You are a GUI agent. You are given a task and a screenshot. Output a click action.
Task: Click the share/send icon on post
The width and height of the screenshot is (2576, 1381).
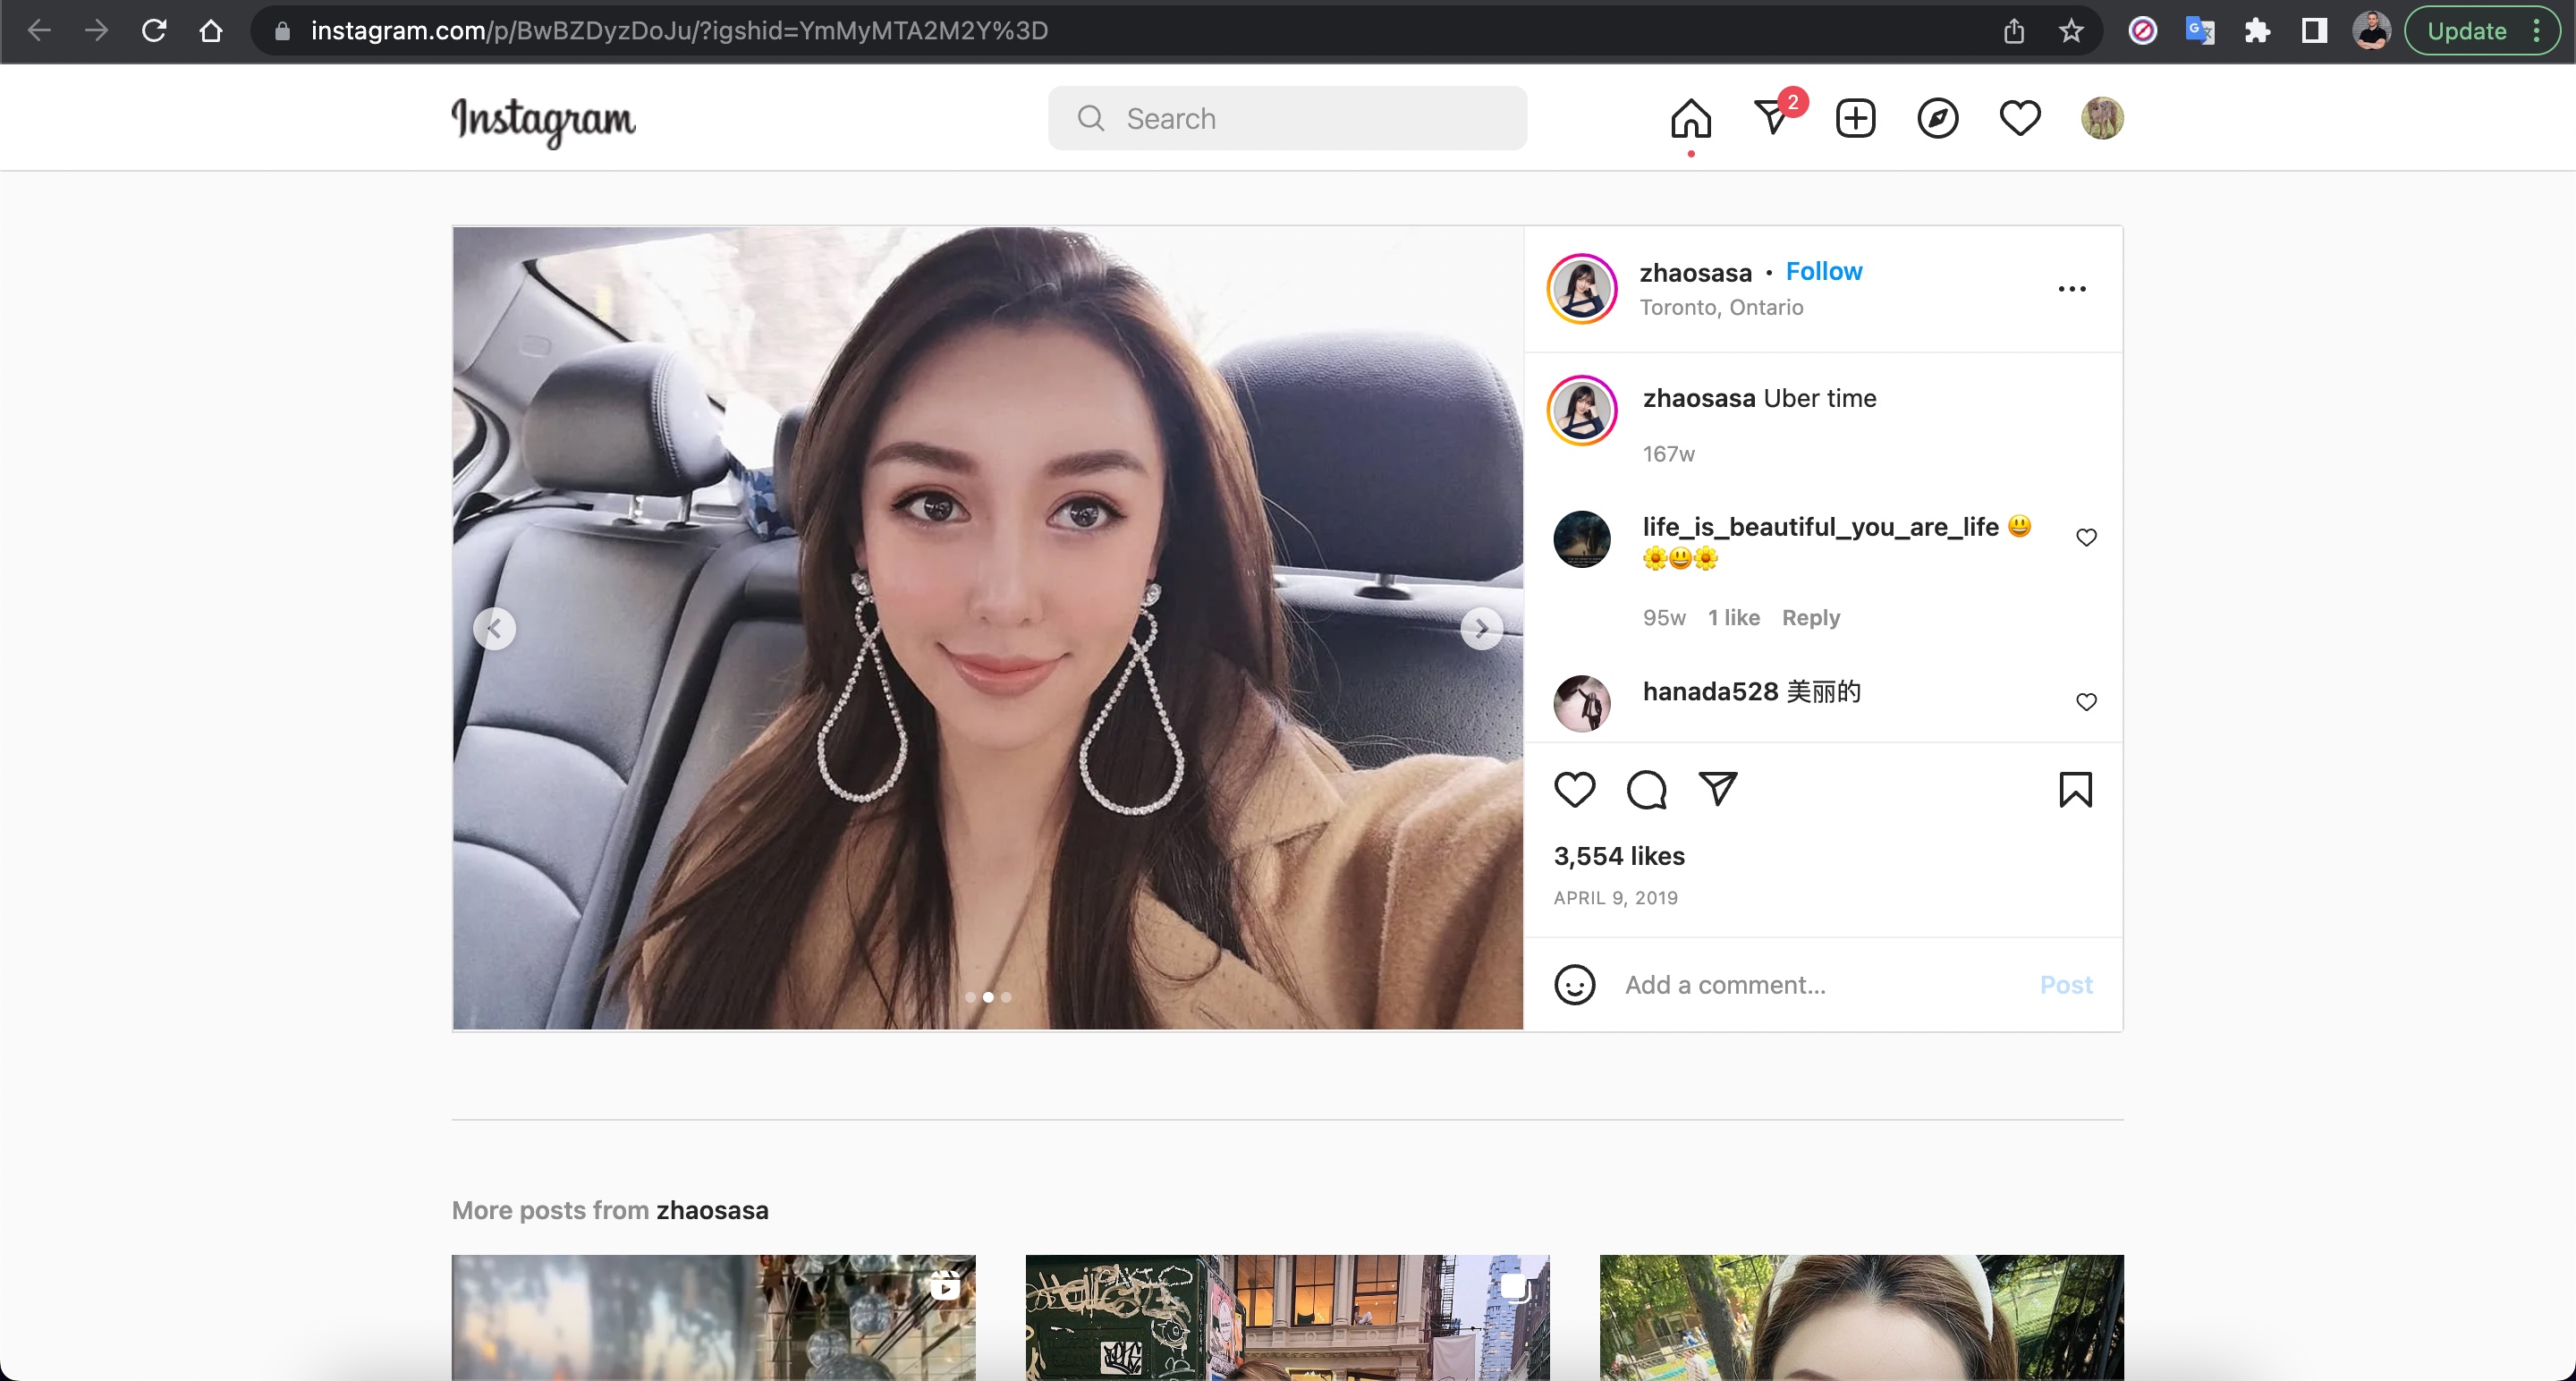click(1717, 788)
